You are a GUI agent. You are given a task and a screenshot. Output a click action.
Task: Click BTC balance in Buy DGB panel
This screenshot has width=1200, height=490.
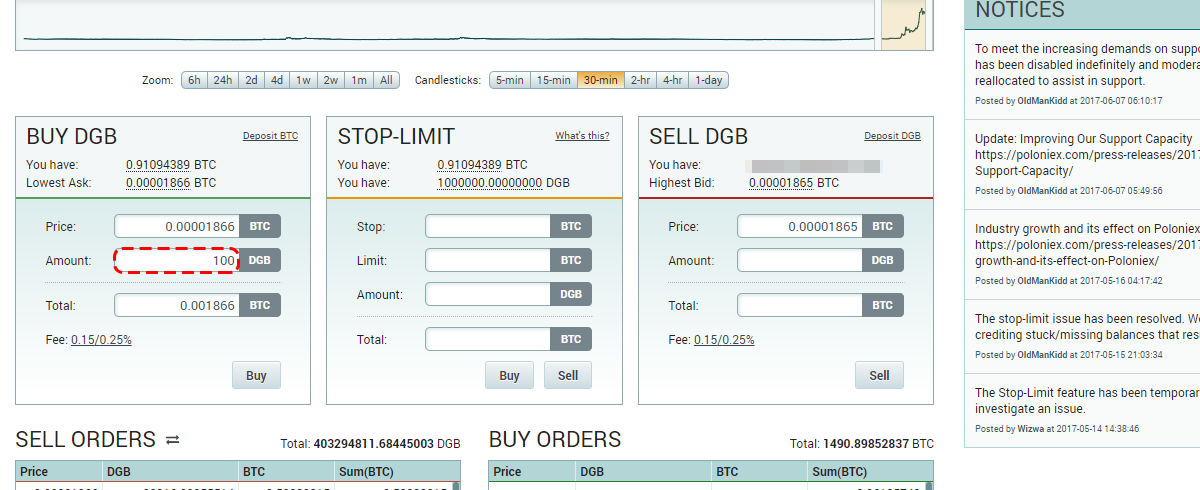pos(158,165)
